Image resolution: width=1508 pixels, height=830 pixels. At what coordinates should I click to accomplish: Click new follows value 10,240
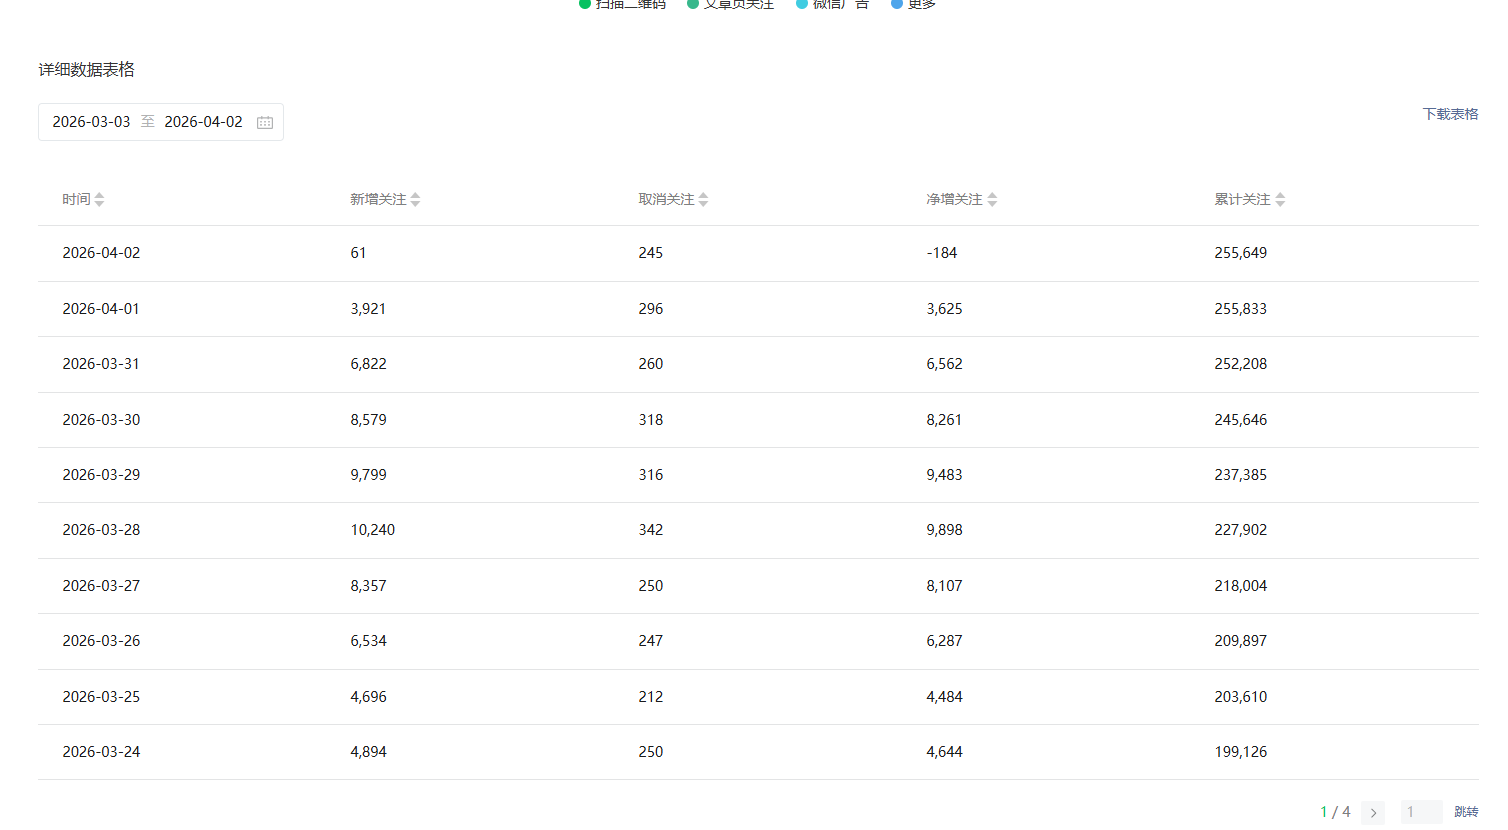coord(372,530)
